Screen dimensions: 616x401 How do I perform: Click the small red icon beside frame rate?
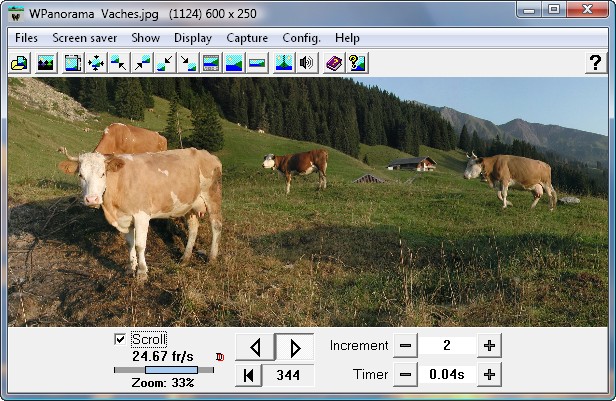pyautogui.click(x=220, y=356)
